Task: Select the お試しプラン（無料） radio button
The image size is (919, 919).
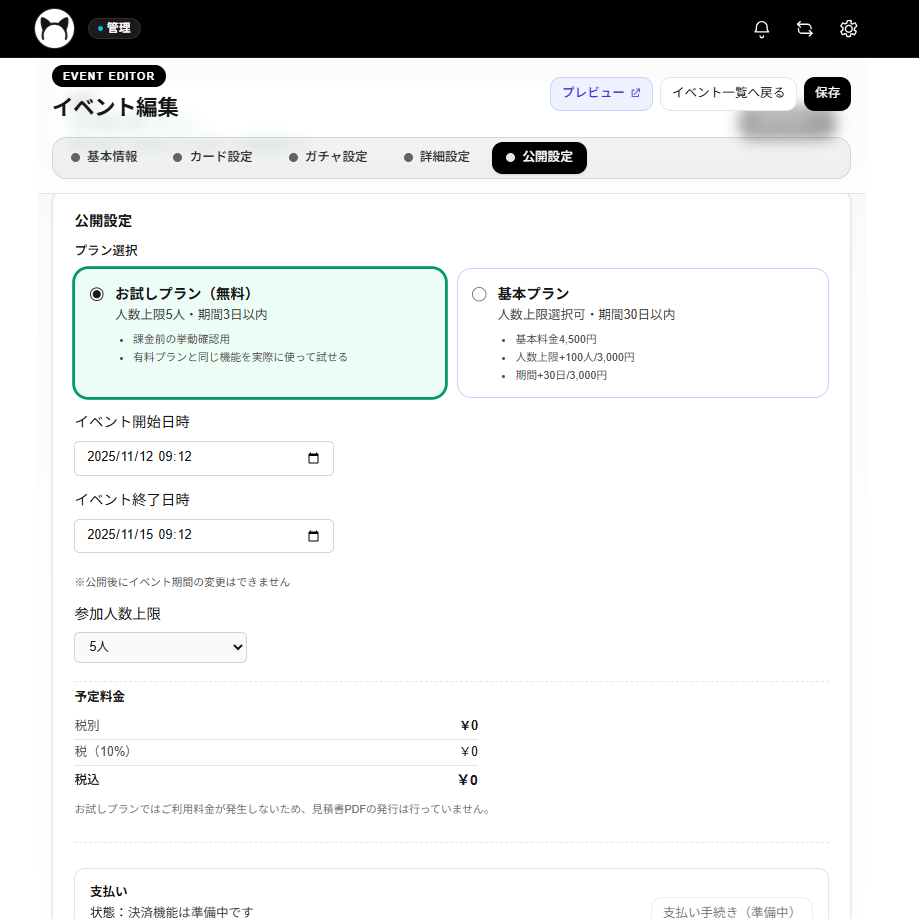Action: click(97, 294)
